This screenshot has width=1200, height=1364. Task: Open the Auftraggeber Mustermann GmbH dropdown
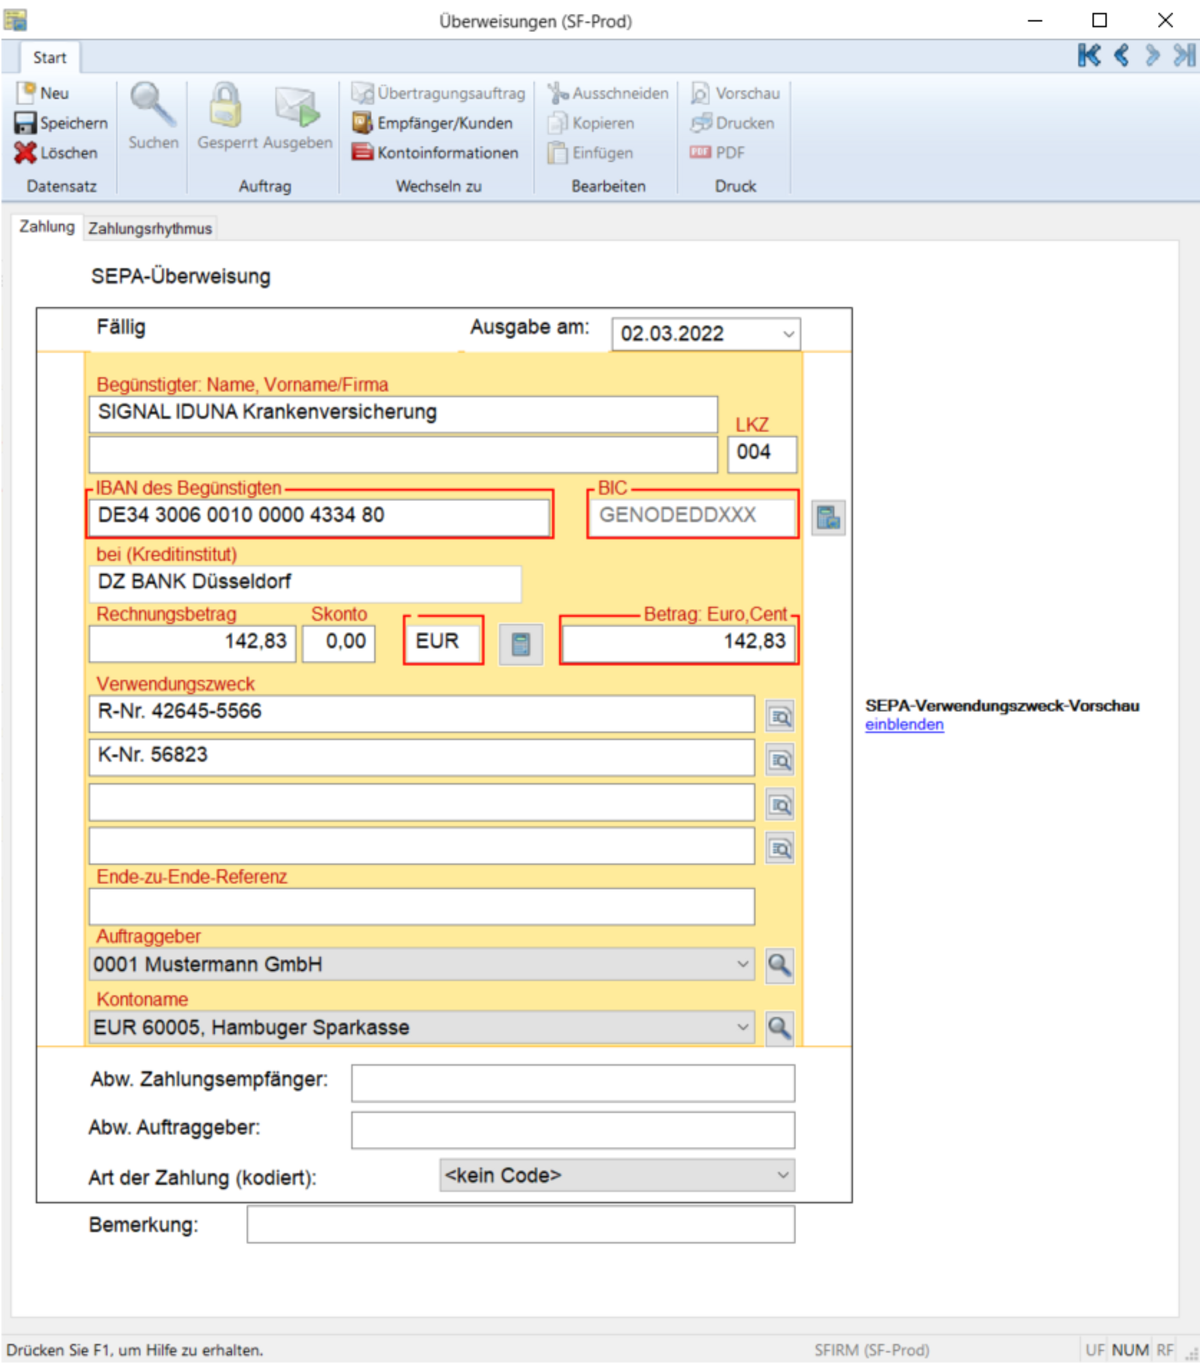click(x=742, y=965)
